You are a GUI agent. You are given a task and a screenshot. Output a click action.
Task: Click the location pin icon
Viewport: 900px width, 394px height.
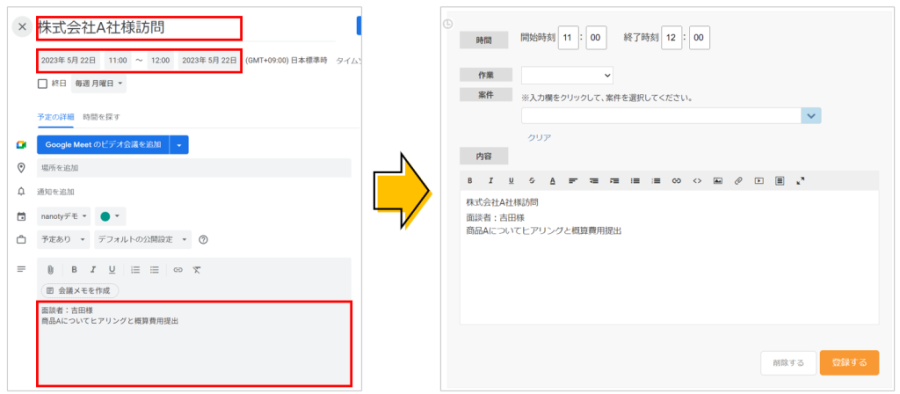click(x=21, y=168)
